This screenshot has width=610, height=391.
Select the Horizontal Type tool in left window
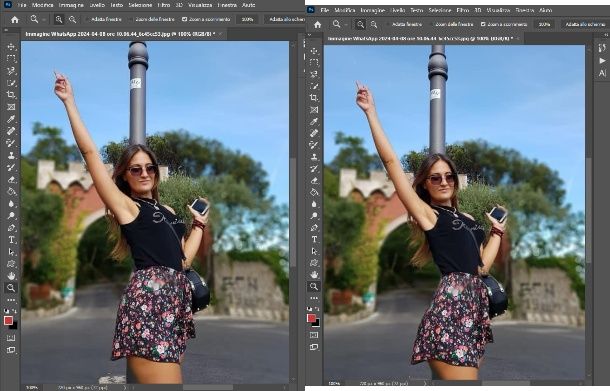click(x=11, y=240)
